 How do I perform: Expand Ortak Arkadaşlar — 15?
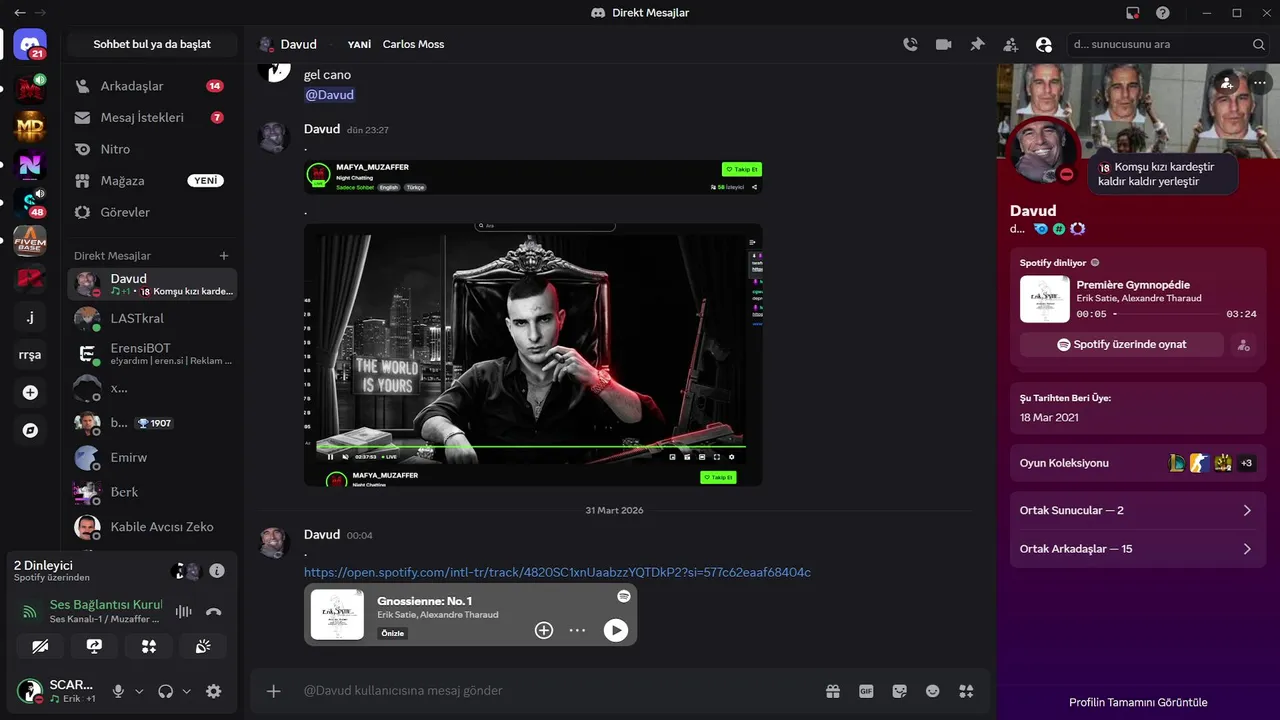pyautogui.click(x=1138, y=549)
